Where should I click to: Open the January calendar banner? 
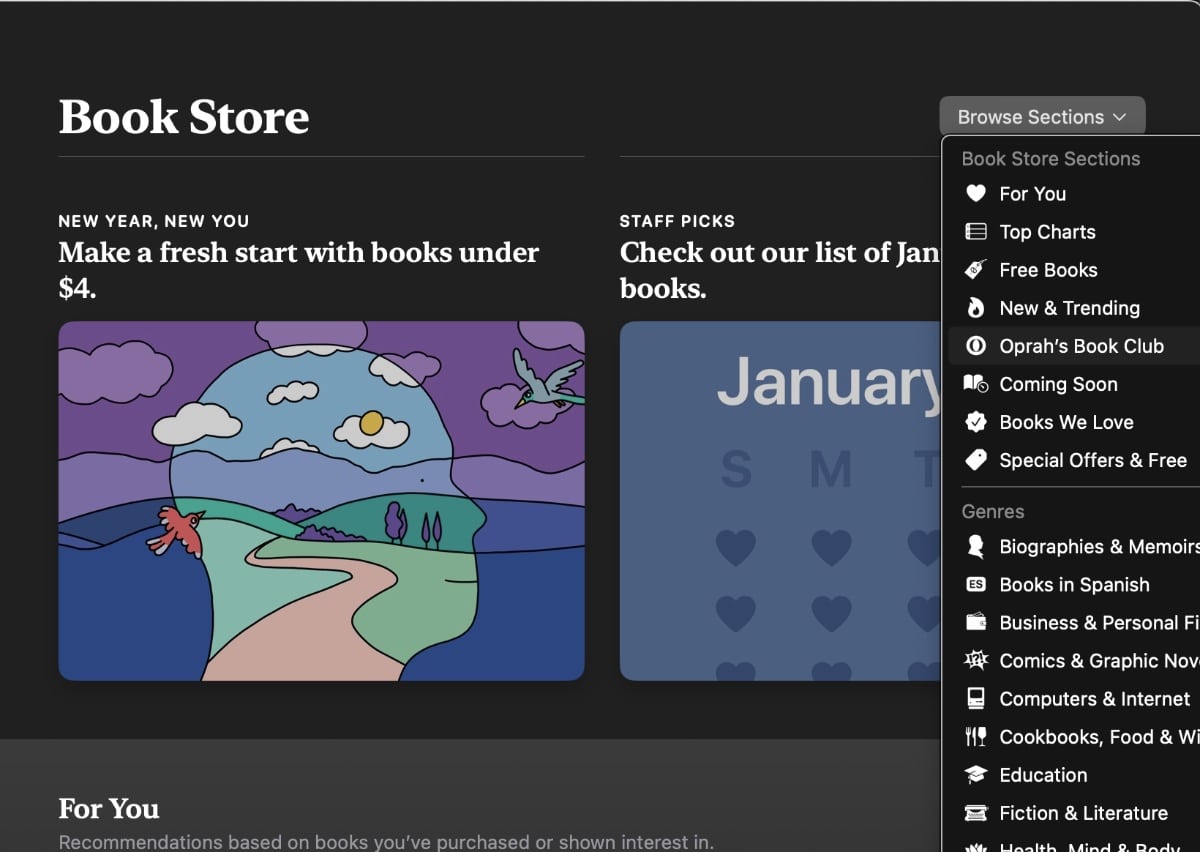tap(780, 500)
